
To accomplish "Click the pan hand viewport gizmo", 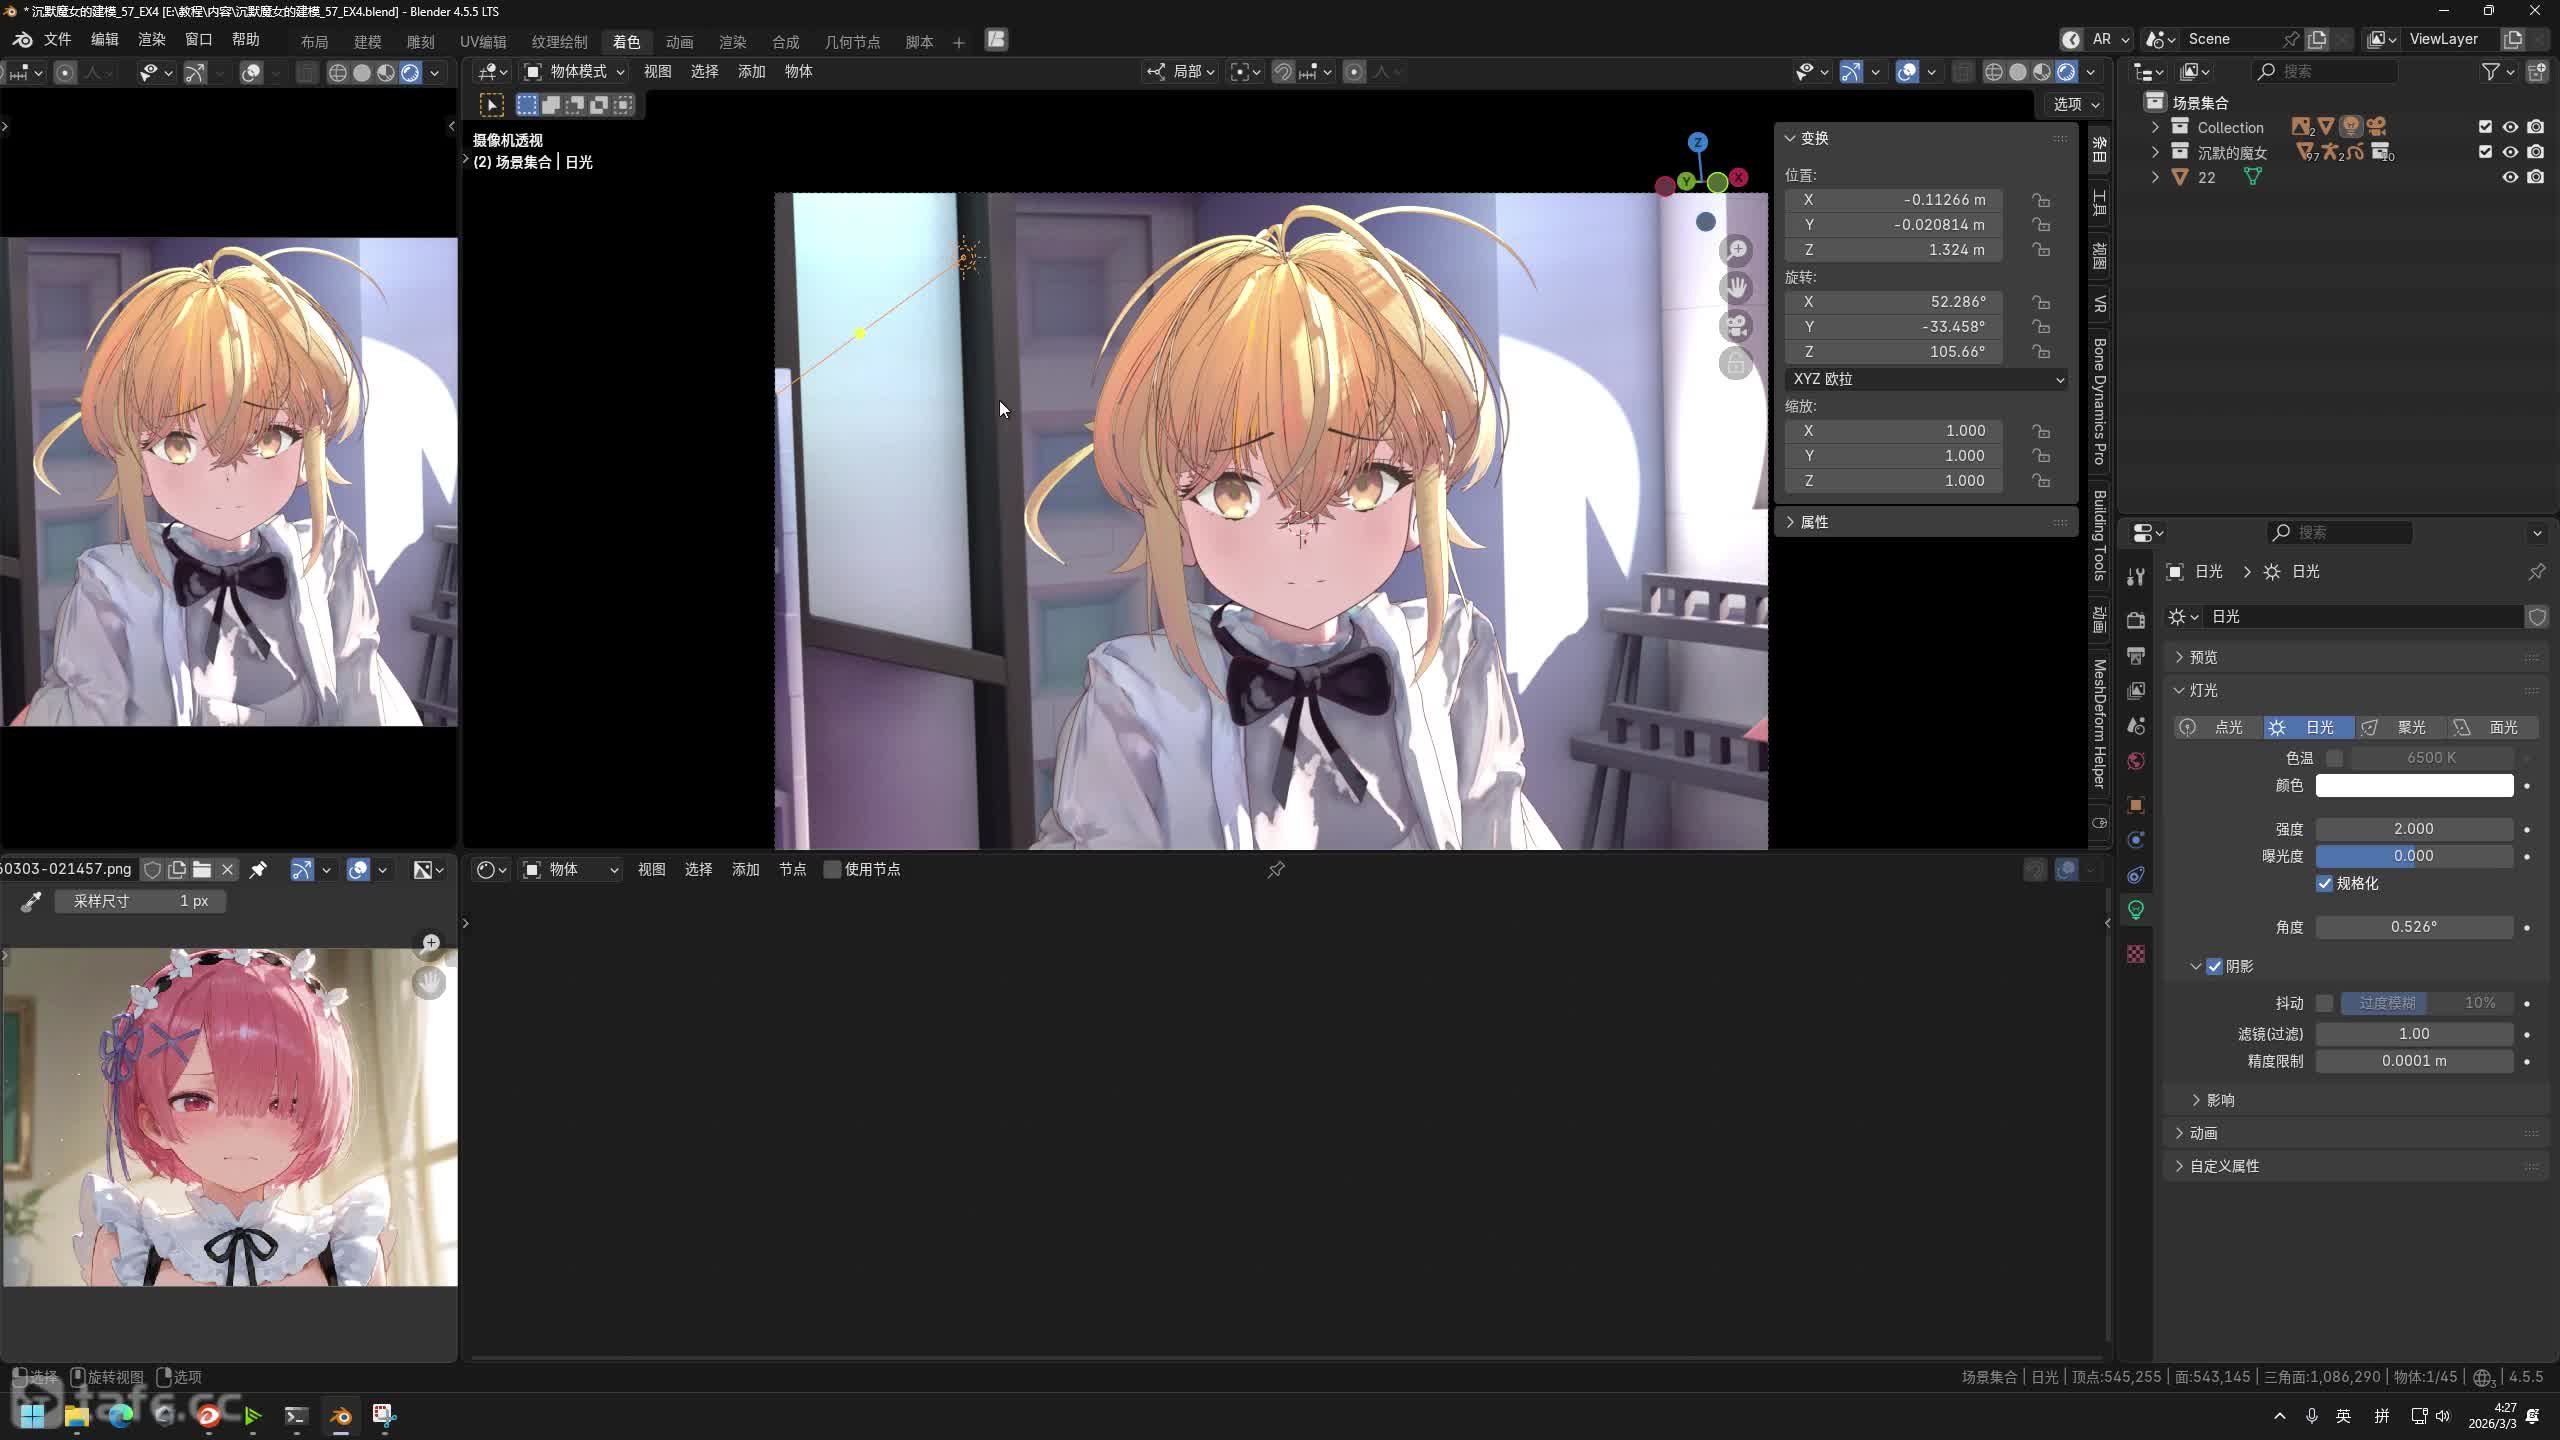I will click(1736, 288).
